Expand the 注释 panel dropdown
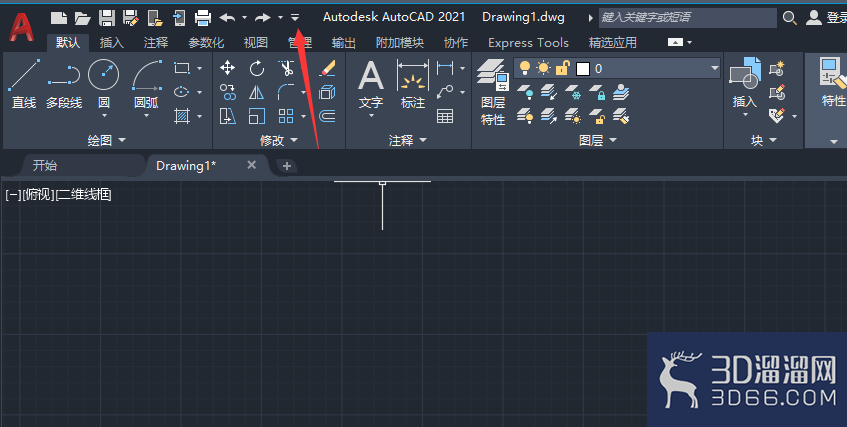 point(408,141)
